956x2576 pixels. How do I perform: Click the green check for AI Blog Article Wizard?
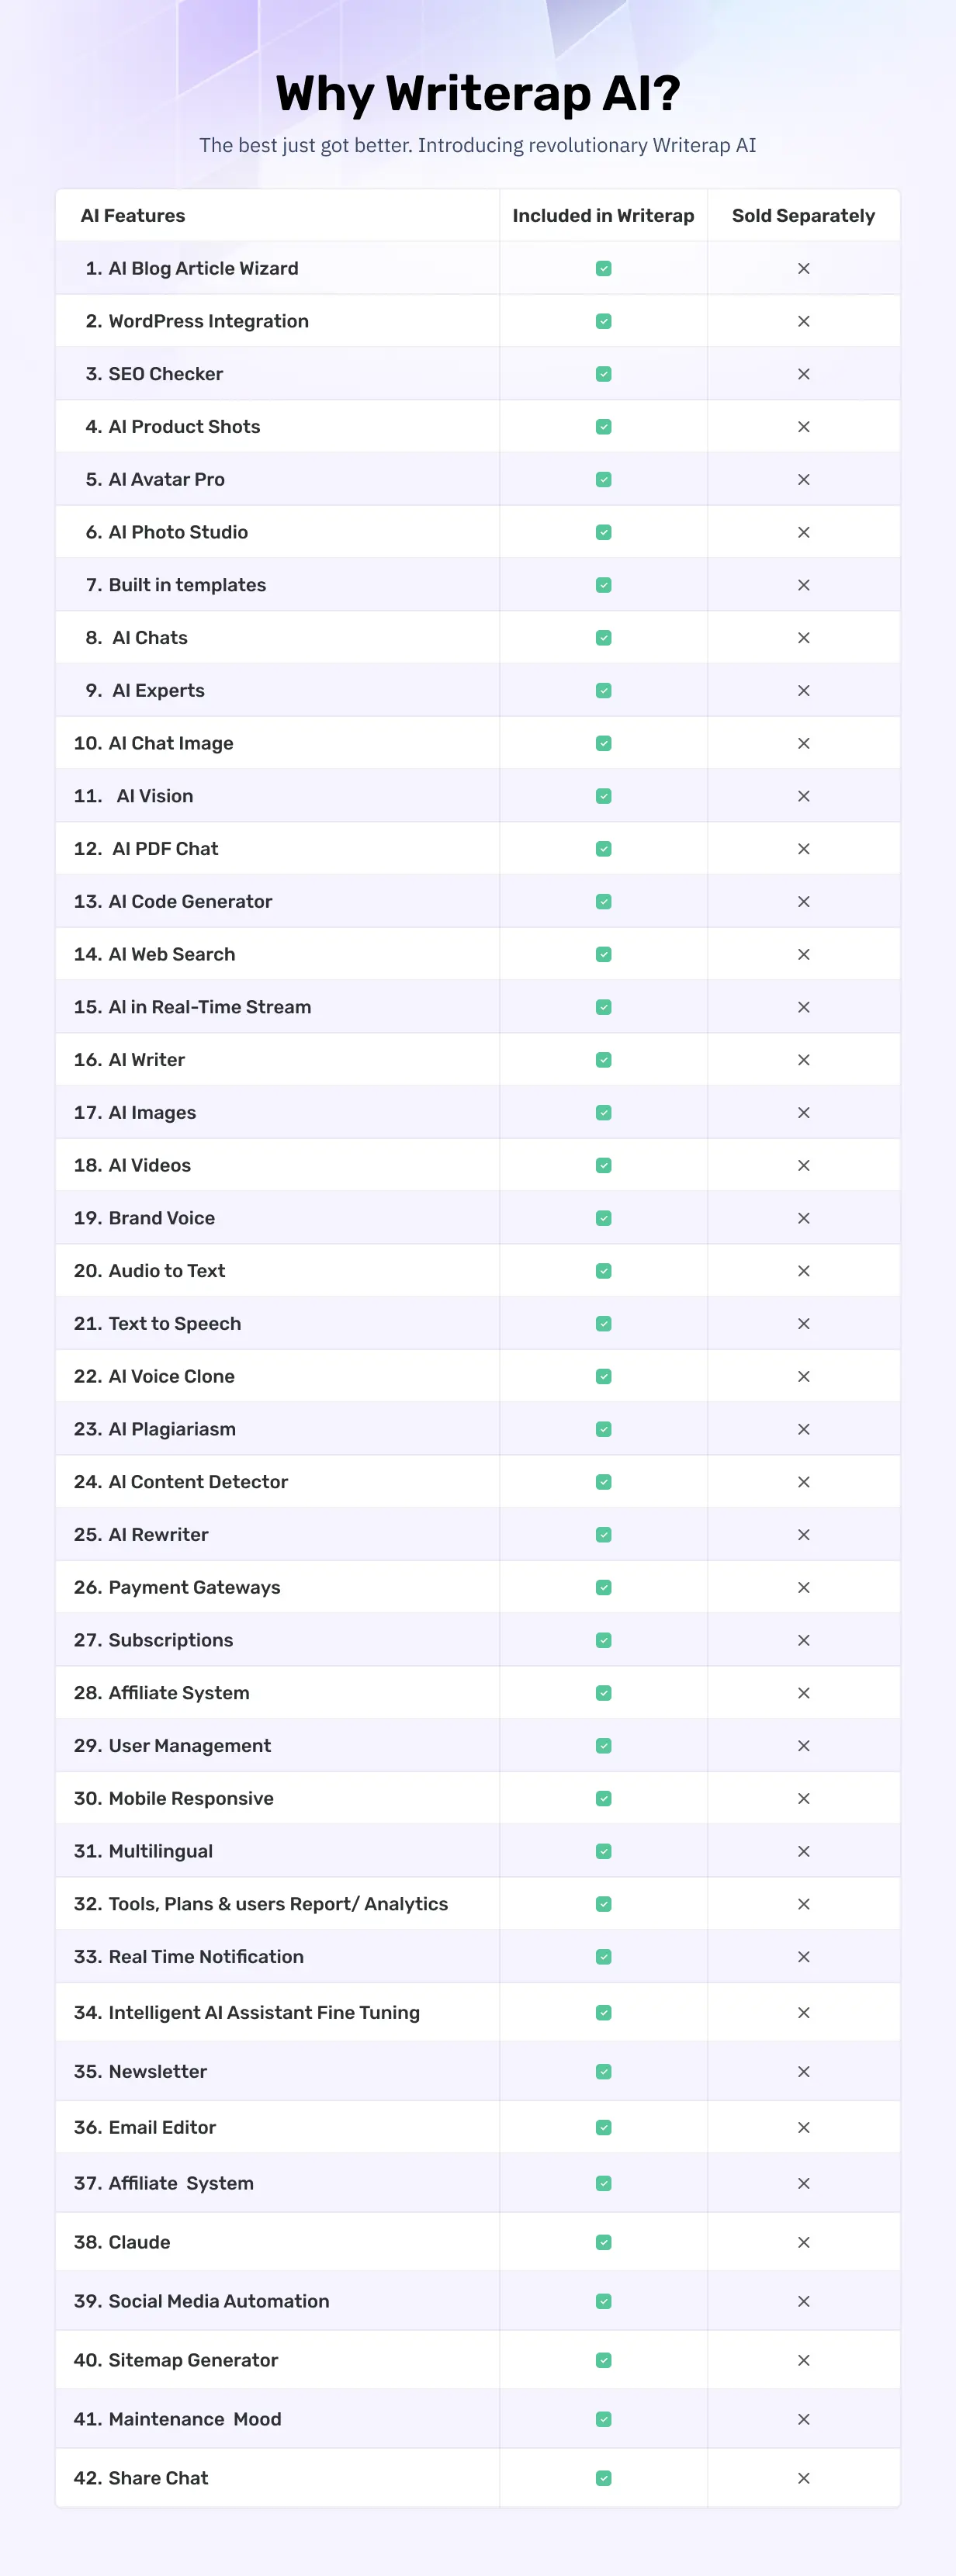pos(603,268)
